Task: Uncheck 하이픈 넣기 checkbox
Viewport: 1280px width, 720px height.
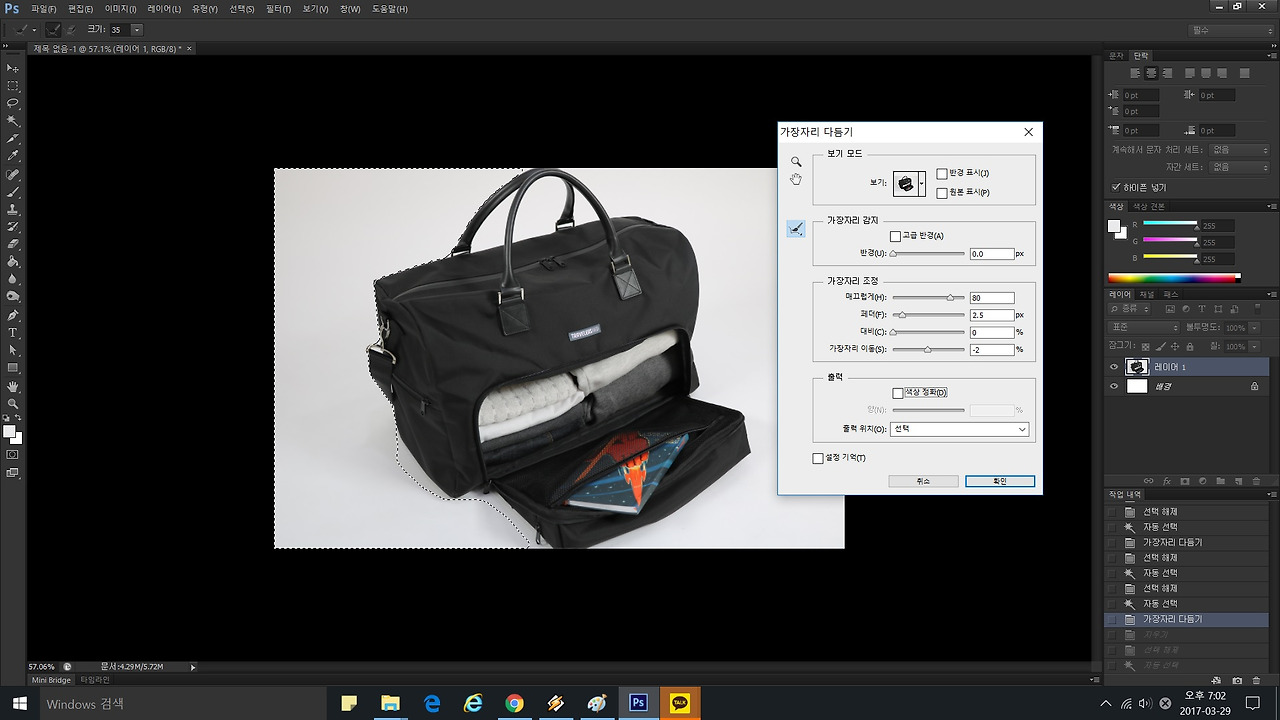Action: pyautogui.click(x=1116, y=187)
